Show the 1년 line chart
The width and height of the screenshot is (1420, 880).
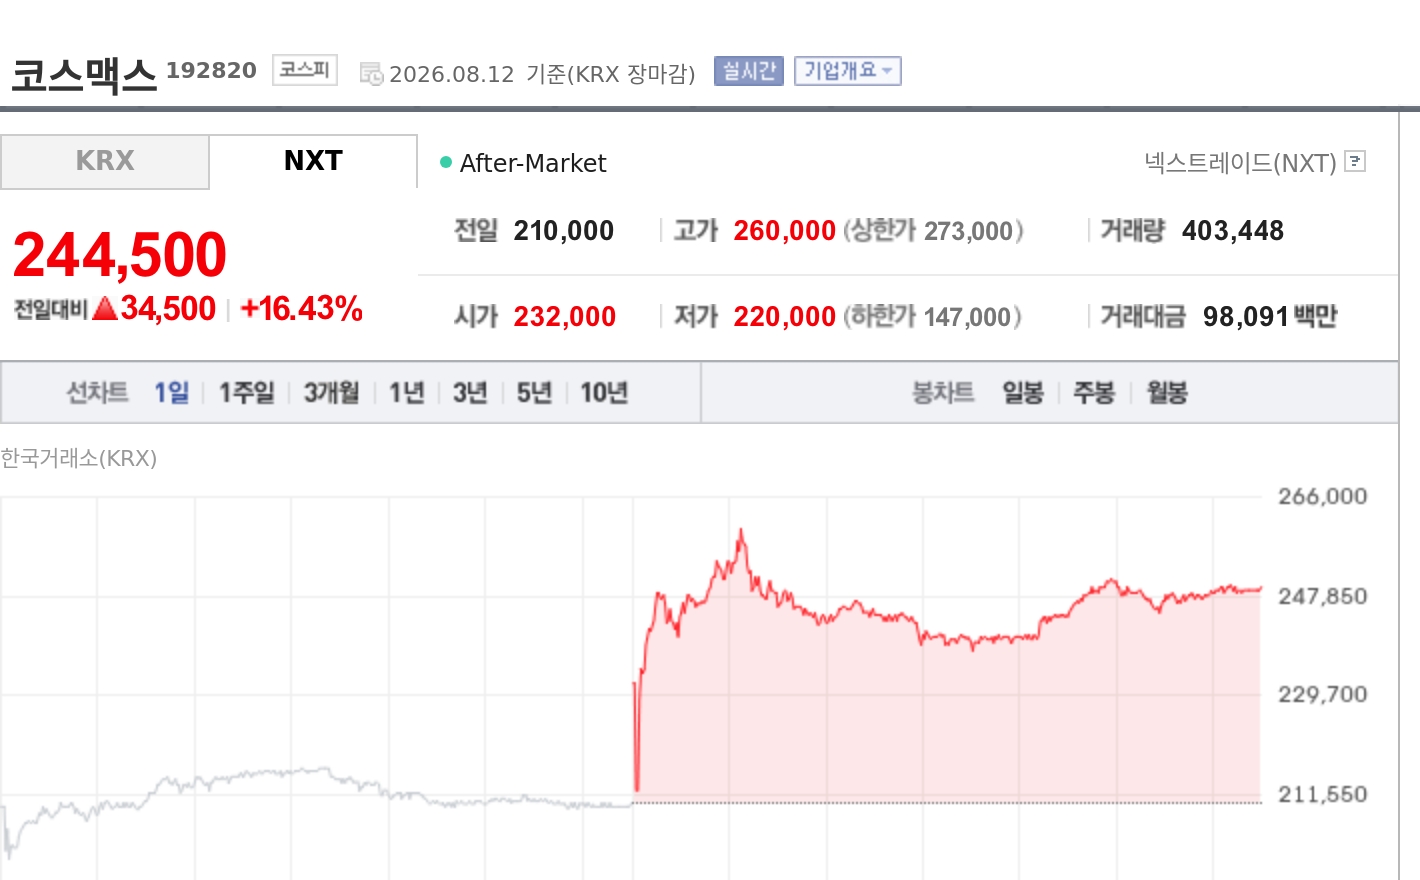[x=407, y=392]
